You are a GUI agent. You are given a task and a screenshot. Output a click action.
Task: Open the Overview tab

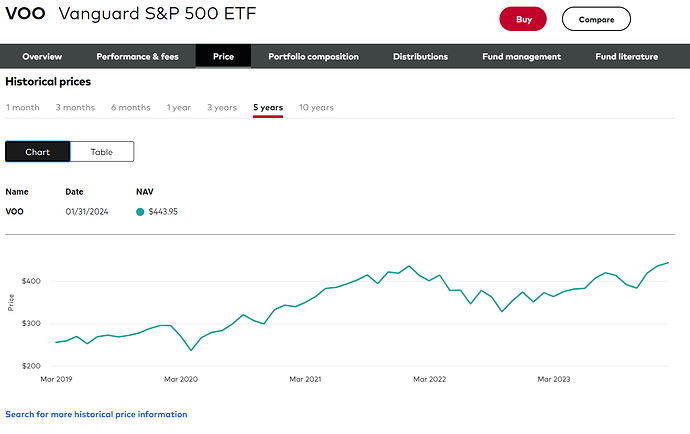coord(42,57)
